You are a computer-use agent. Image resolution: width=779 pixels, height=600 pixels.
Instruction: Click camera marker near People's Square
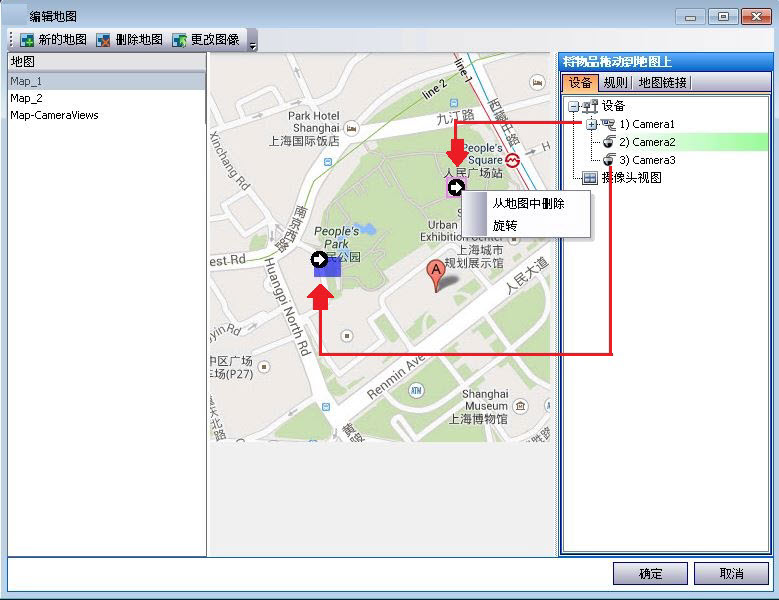click(456, 188)
